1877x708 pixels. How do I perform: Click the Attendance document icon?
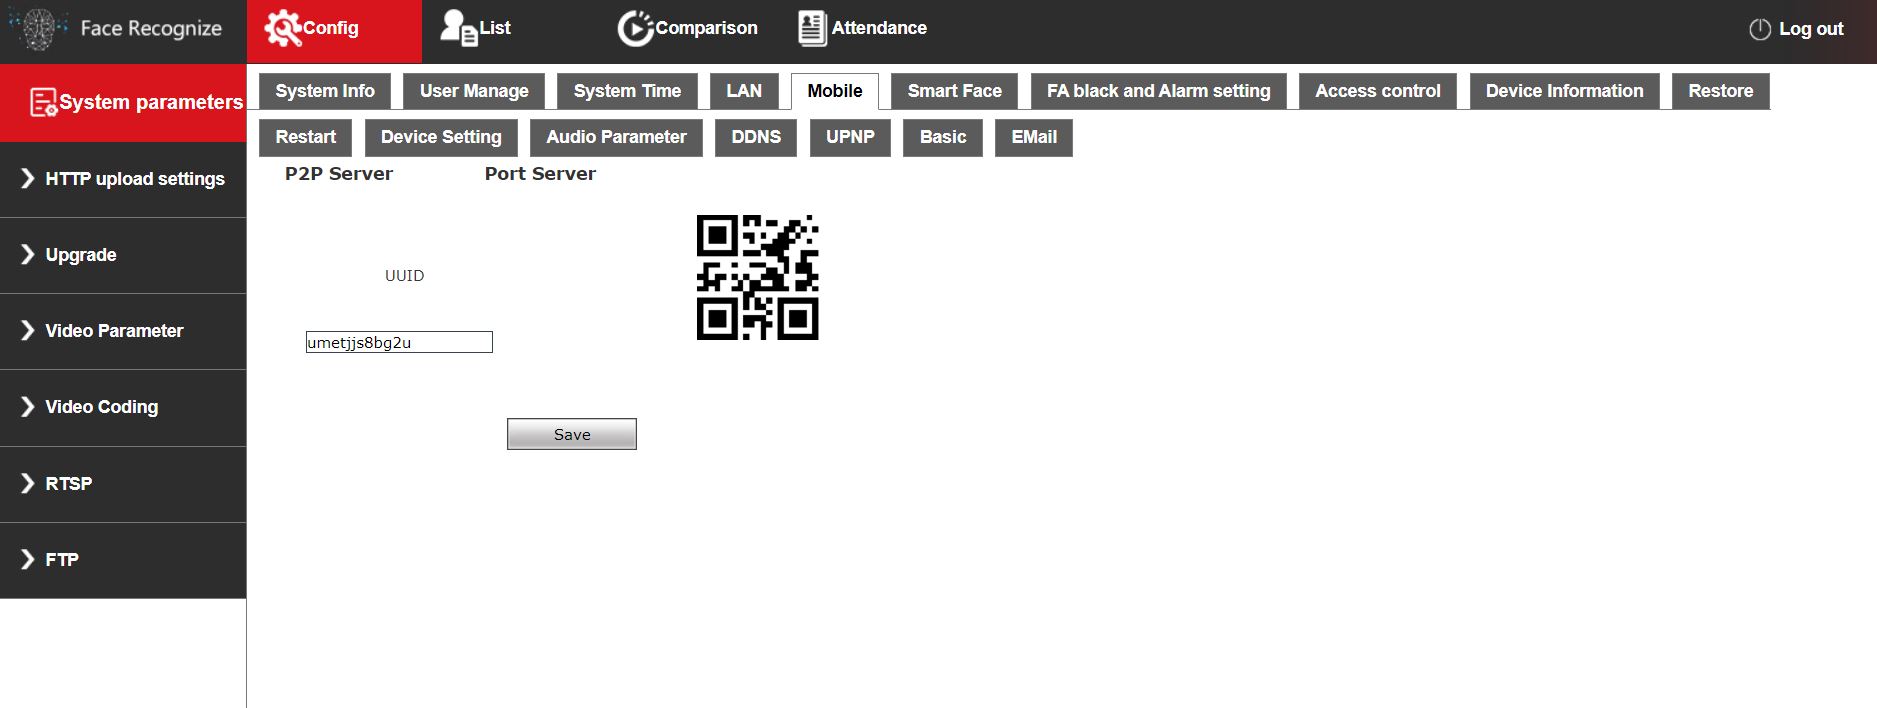click(812, 28)
